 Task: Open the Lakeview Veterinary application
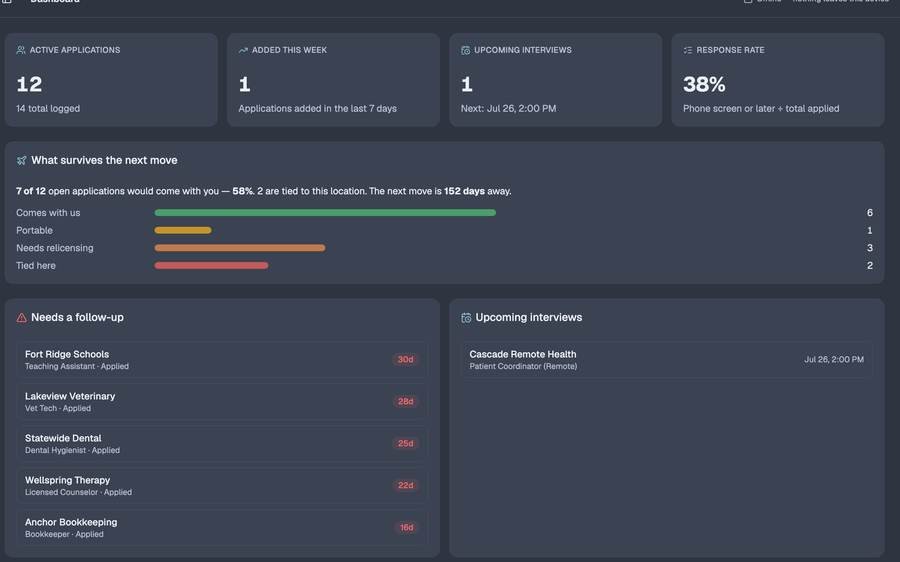click(x=222, y=402)
